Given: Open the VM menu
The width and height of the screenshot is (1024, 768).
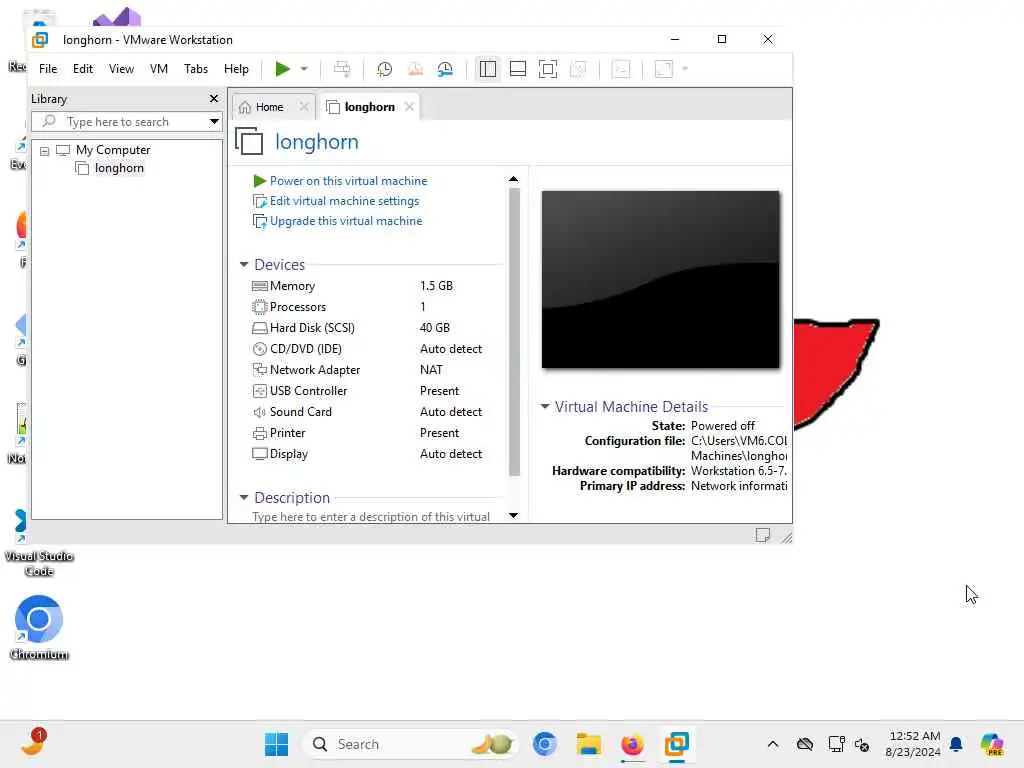Looking at the screenshot, I should click(x=159, y=69).
